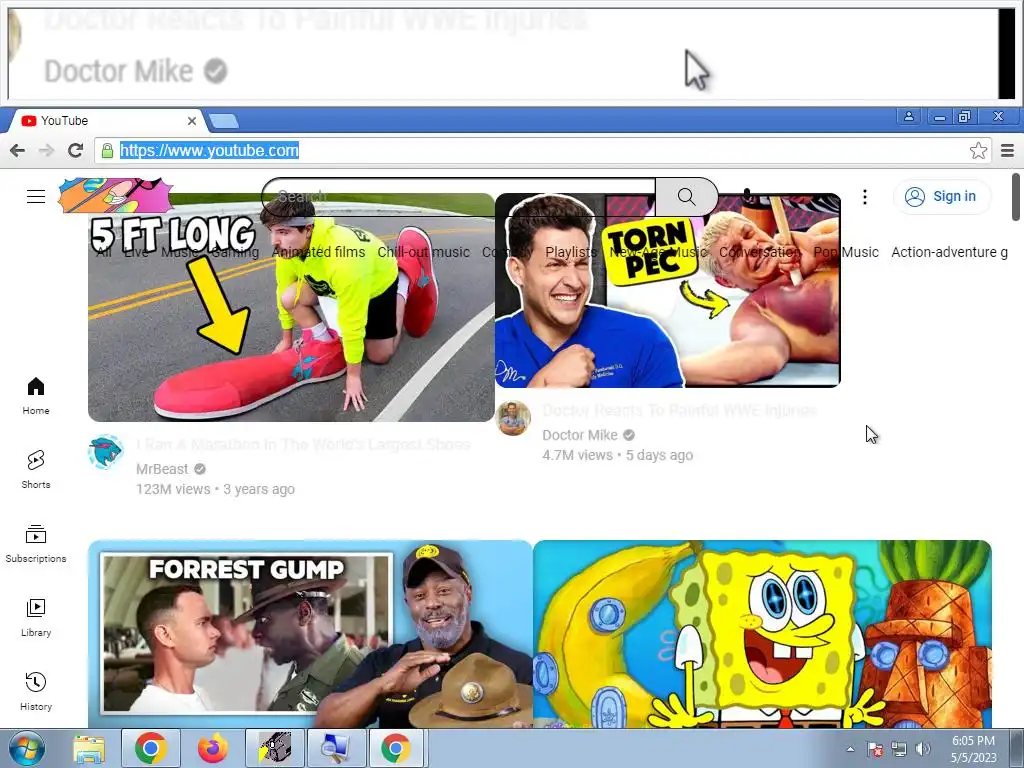This screenshot has width=1024, height=768.
Task: Open Magnifier app in taskbar
Action: [336, 748]
